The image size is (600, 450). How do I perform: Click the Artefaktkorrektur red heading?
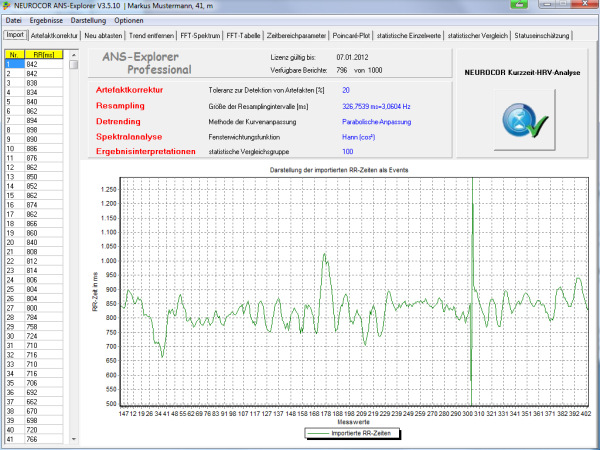tap(129, 90)
